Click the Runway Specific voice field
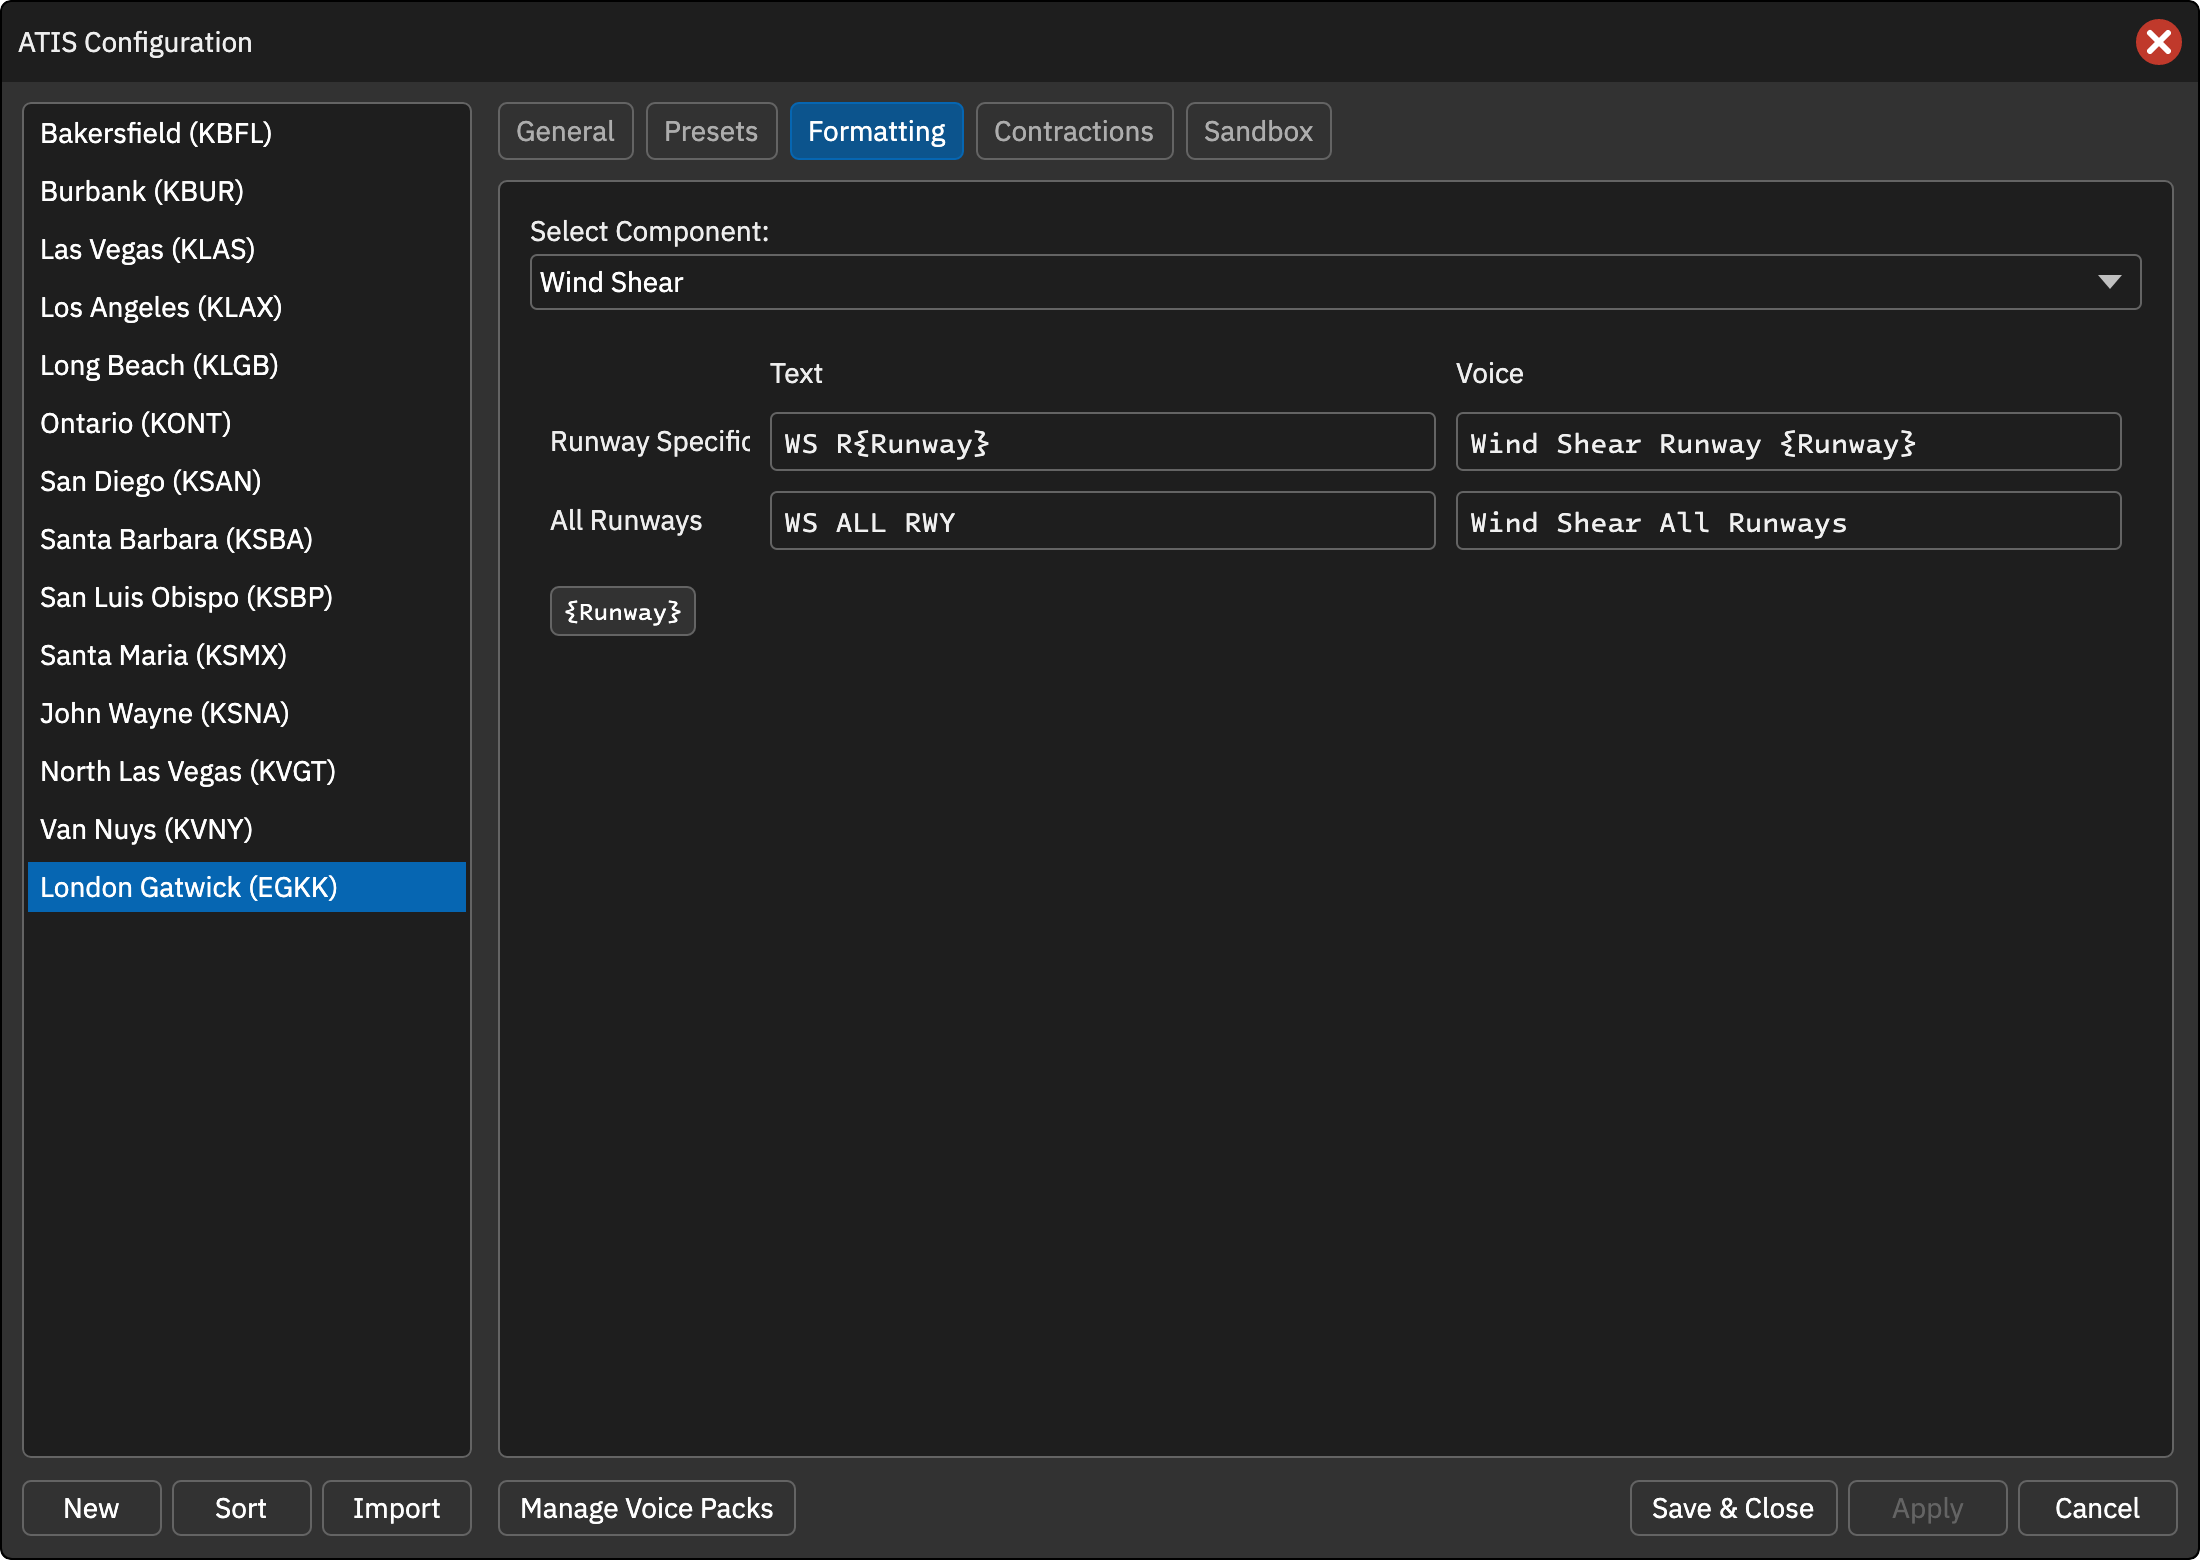Viewport: 2200px width, 1560px height. [1788, 442]
